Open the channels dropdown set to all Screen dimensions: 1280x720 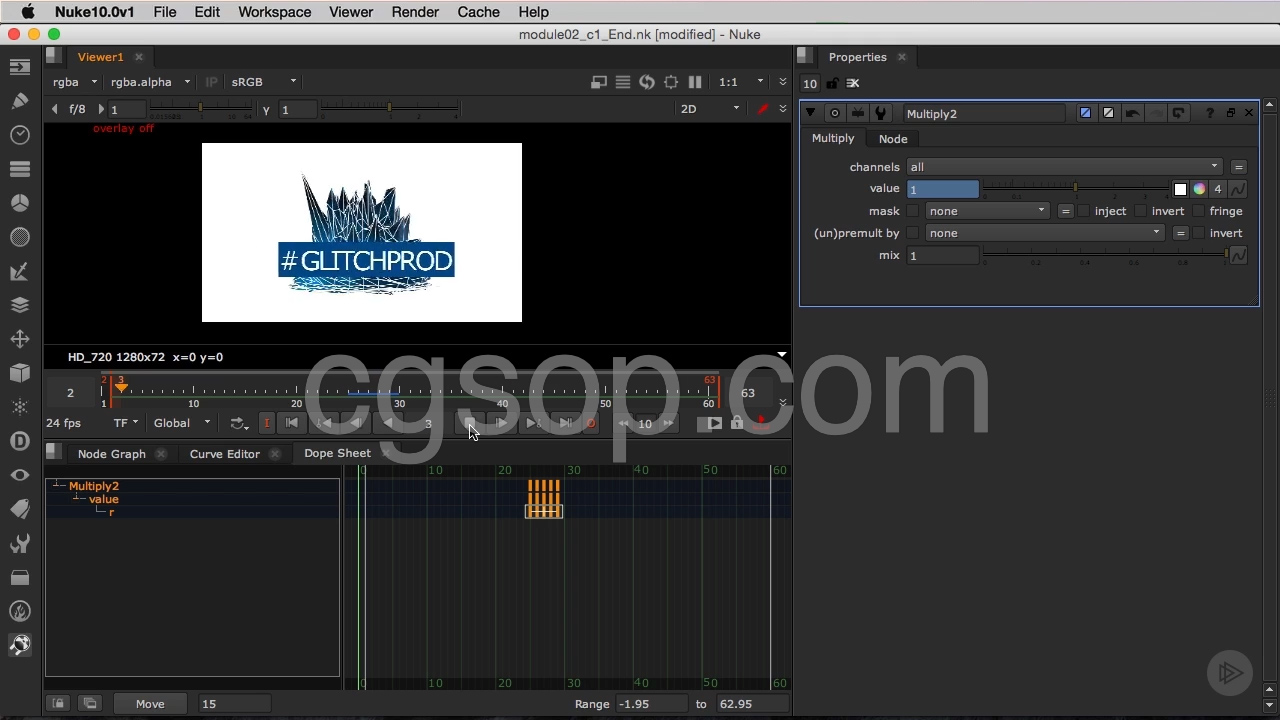1064,167
